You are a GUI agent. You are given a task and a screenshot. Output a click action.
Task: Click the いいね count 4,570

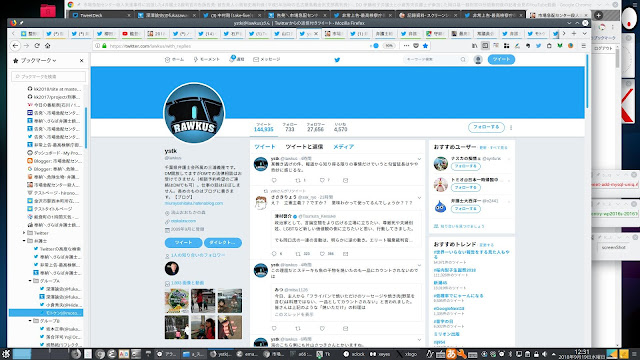click(340, 127)
